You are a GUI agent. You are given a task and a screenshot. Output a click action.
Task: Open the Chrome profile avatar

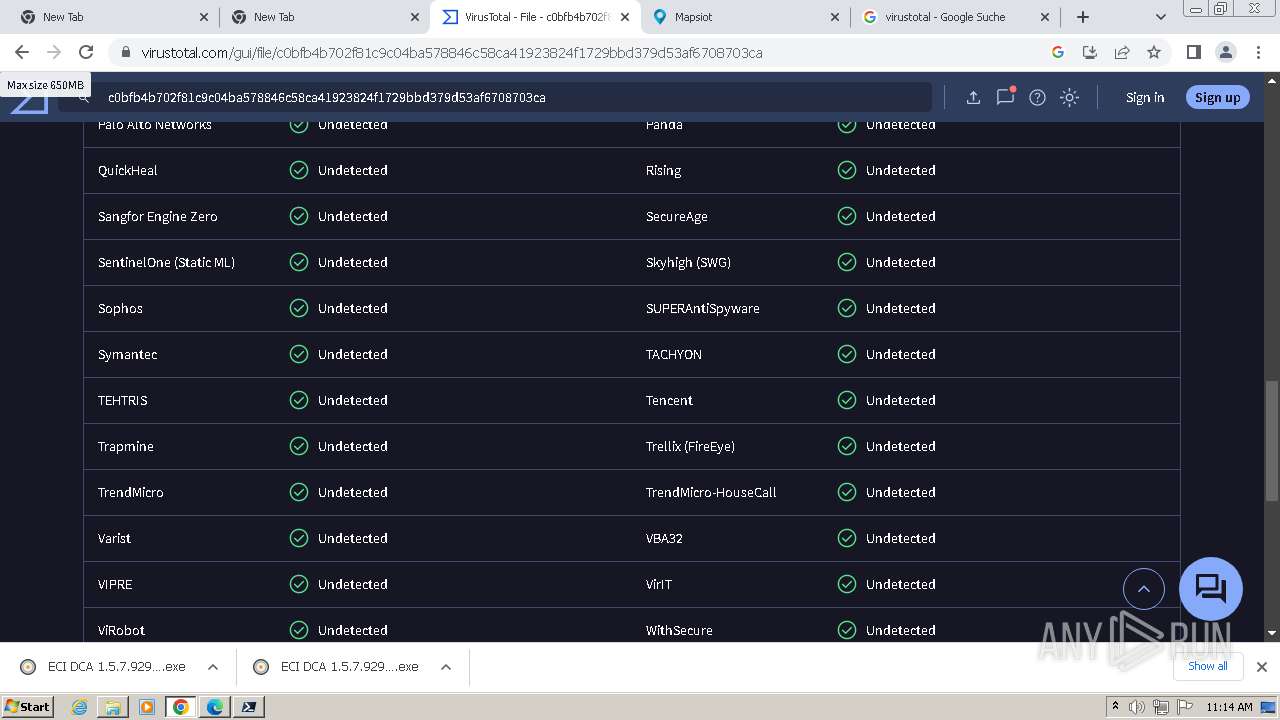(1225, 52)
